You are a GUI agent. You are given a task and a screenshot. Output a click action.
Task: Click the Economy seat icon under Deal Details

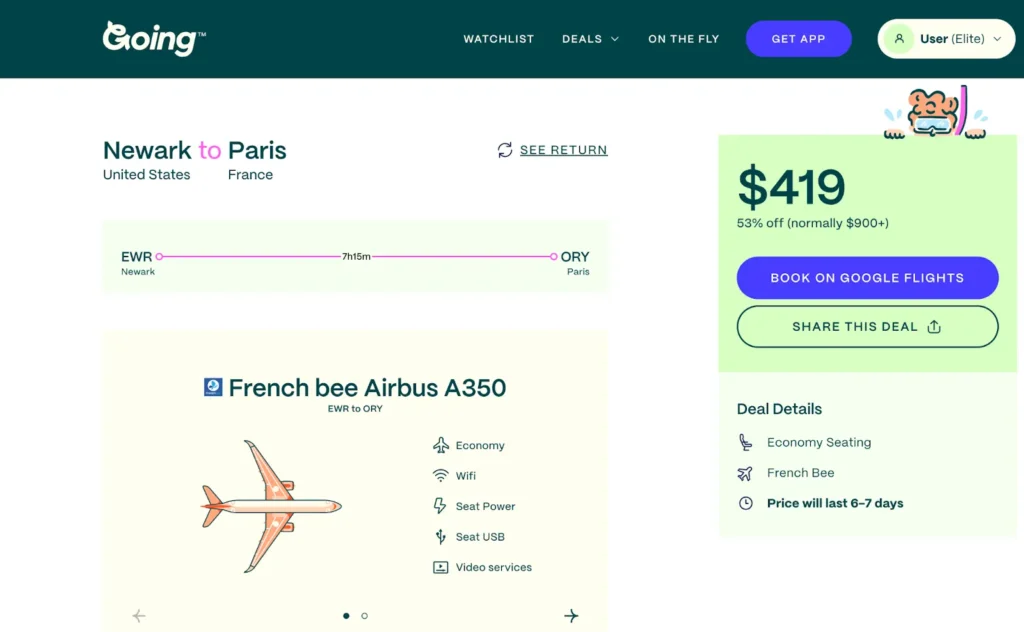pos(744,442)
